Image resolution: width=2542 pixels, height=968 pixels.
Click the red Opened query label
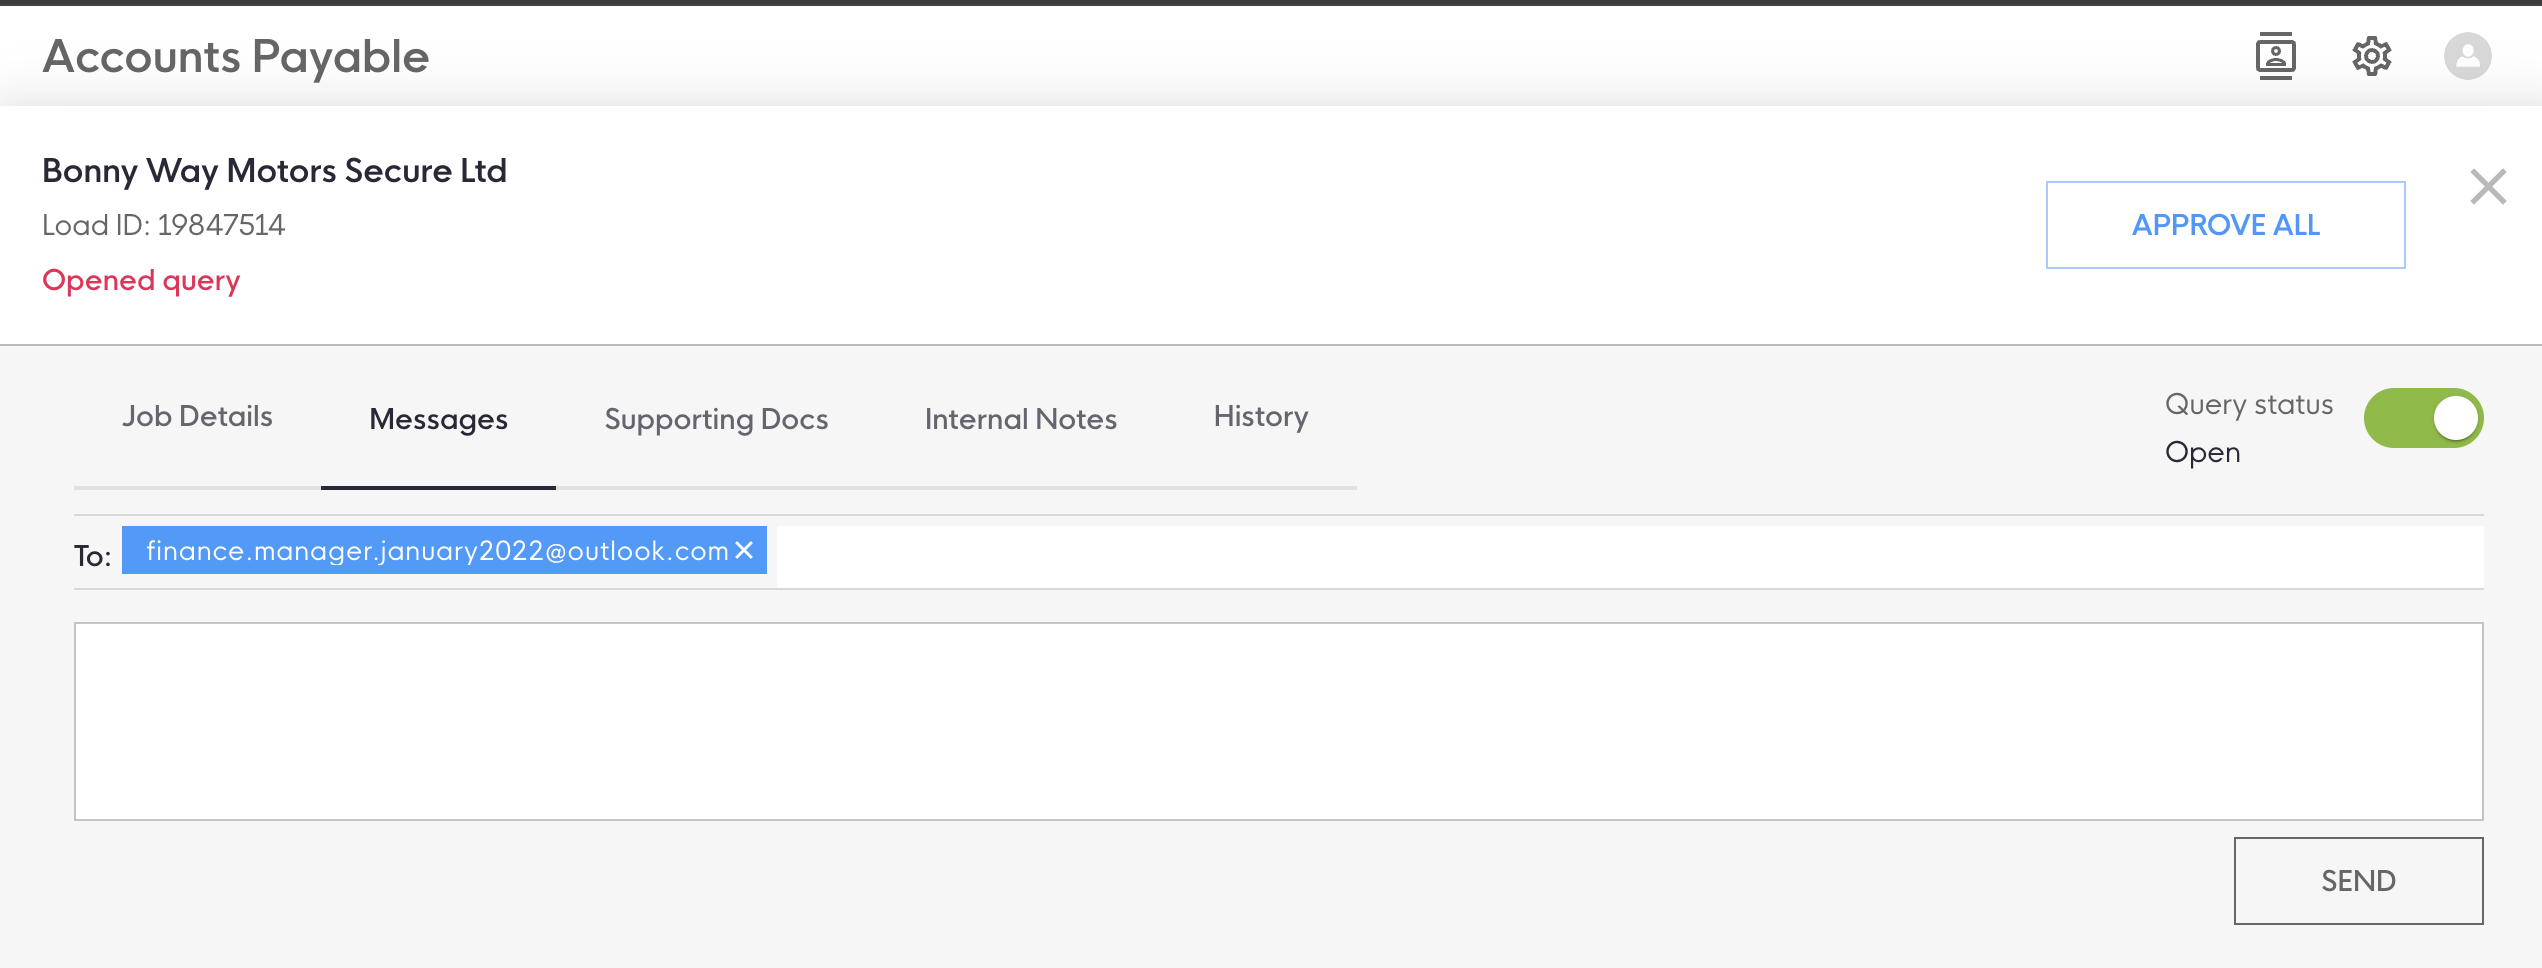tap(141, 281)
